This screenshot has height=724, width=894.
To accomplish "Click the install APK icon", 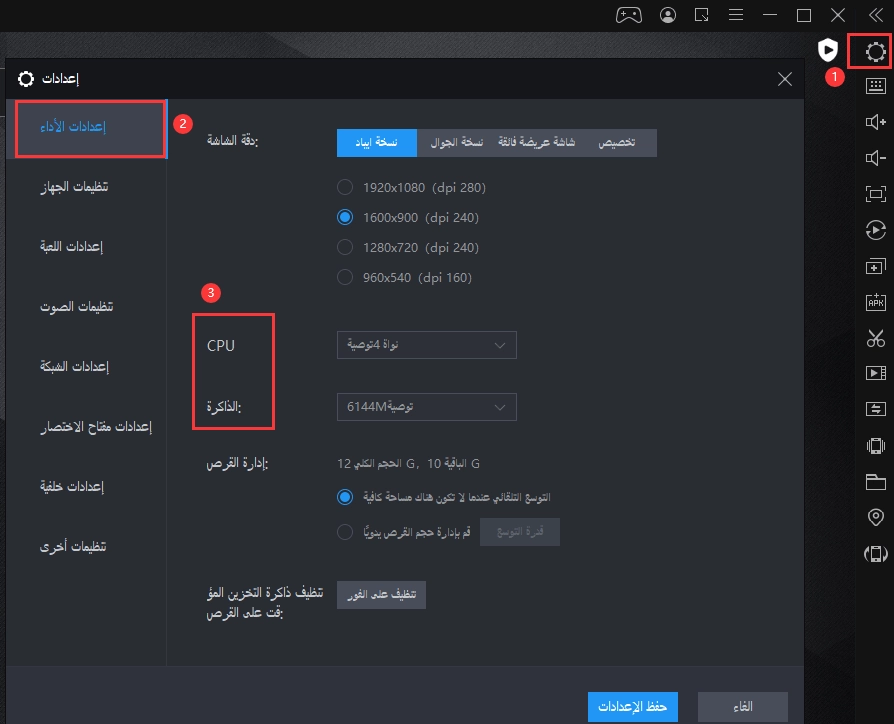I will tap(875, 302).
